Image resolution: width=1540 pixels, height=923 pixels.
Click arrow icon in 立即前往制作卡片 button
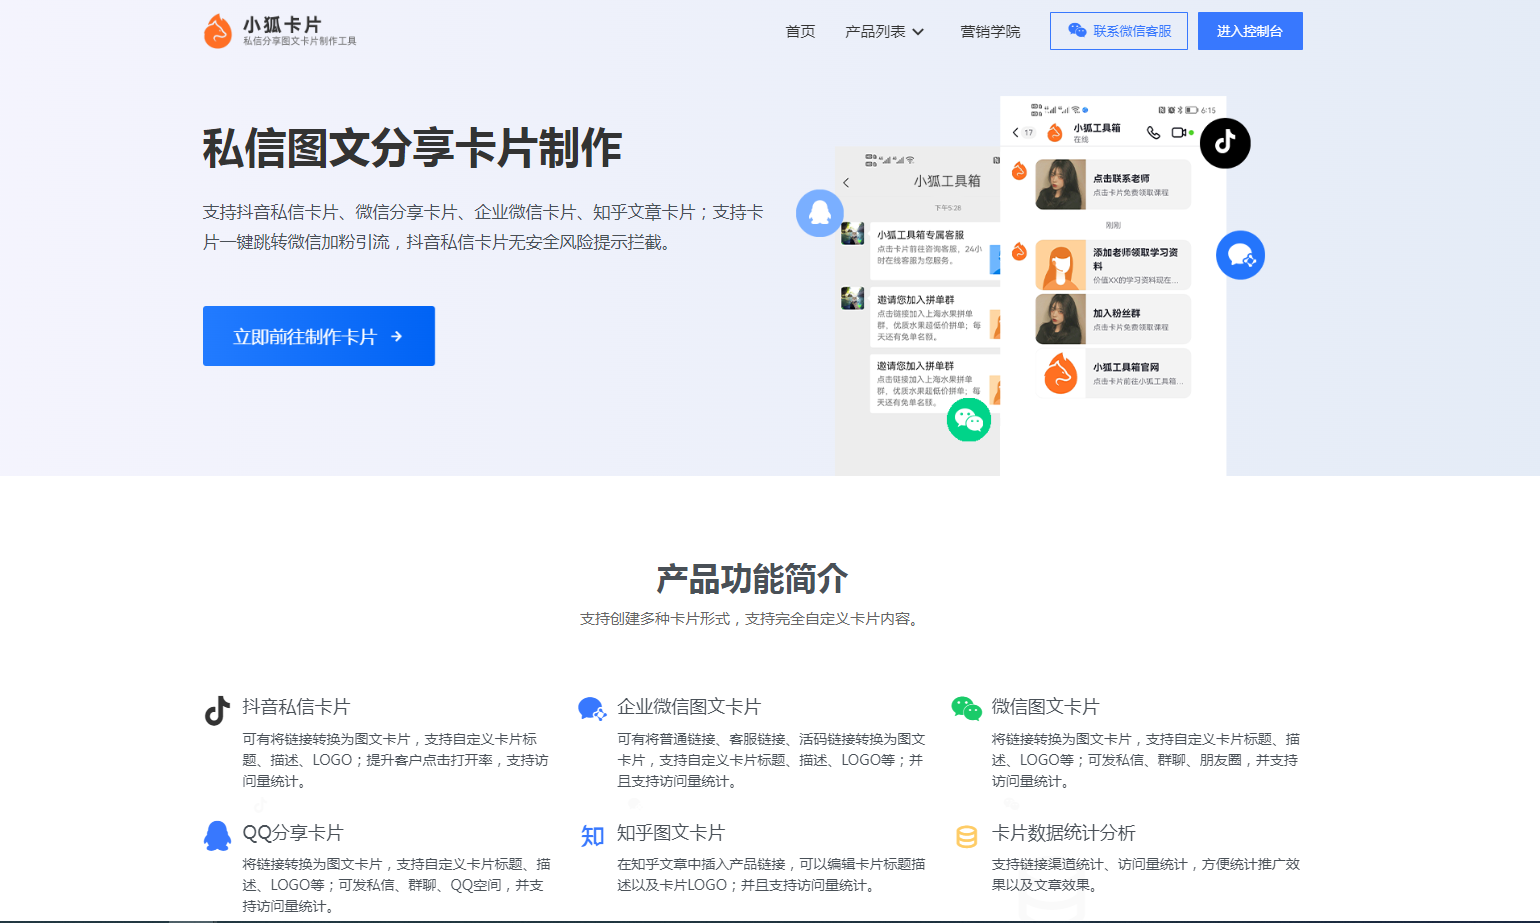click(397, 337)
